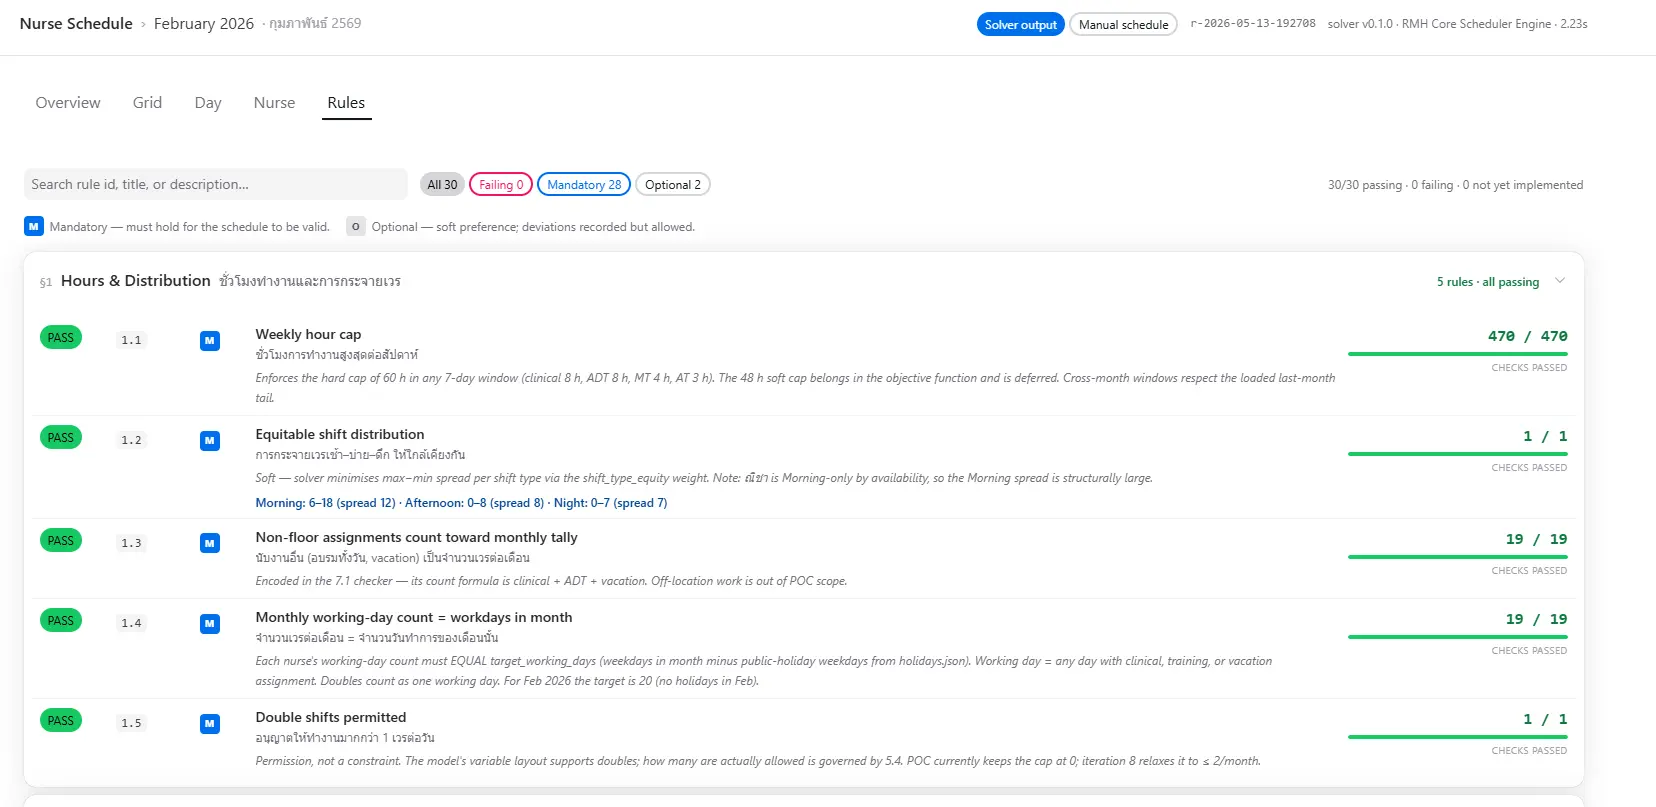Click rule number 1.1 label
The height and width of the screenshot is (807, 1656).
pyautogui.click(x=131, y=340)
